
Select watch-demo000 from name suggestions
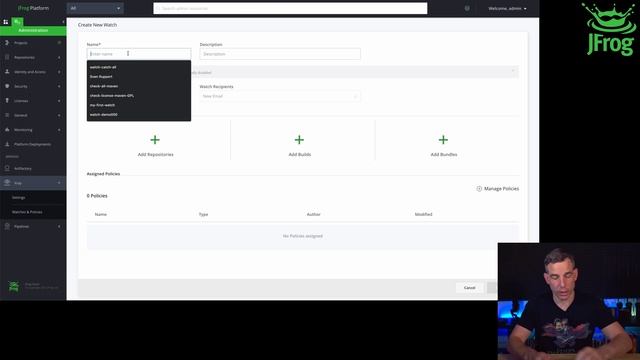pos(139,114)
